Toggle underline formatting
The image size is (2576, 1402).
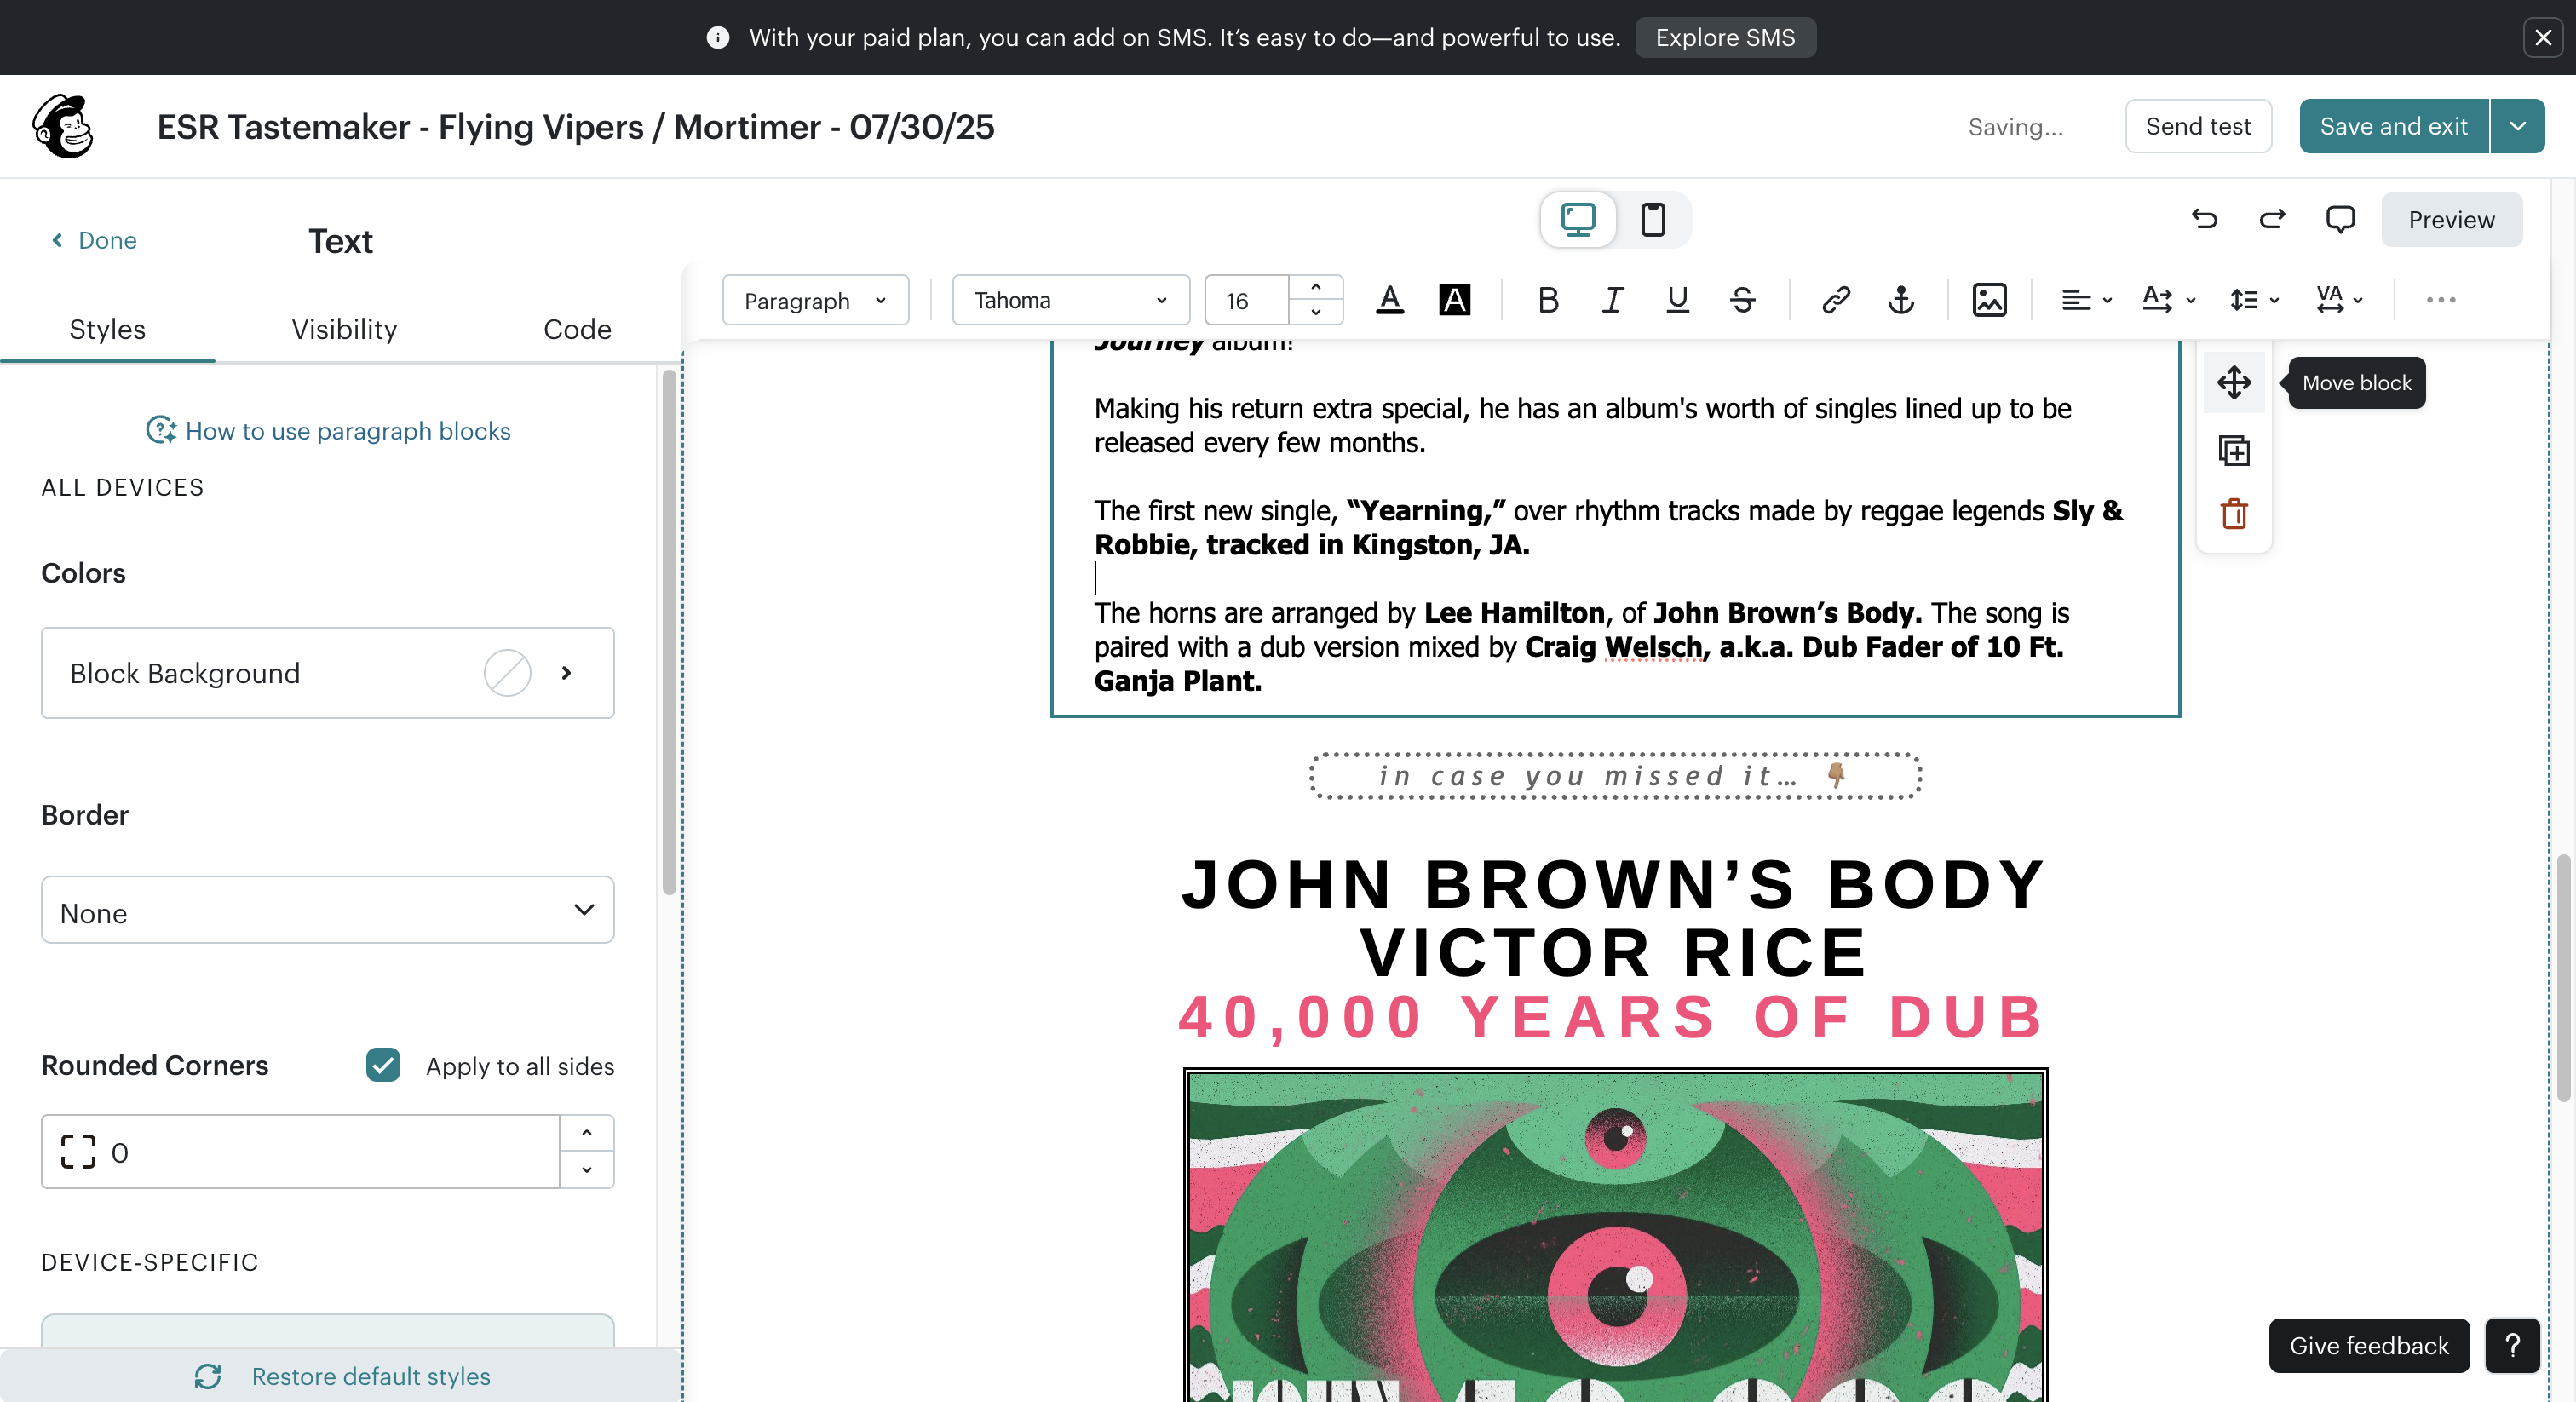pyautogui.click(x=1677, y=300)
